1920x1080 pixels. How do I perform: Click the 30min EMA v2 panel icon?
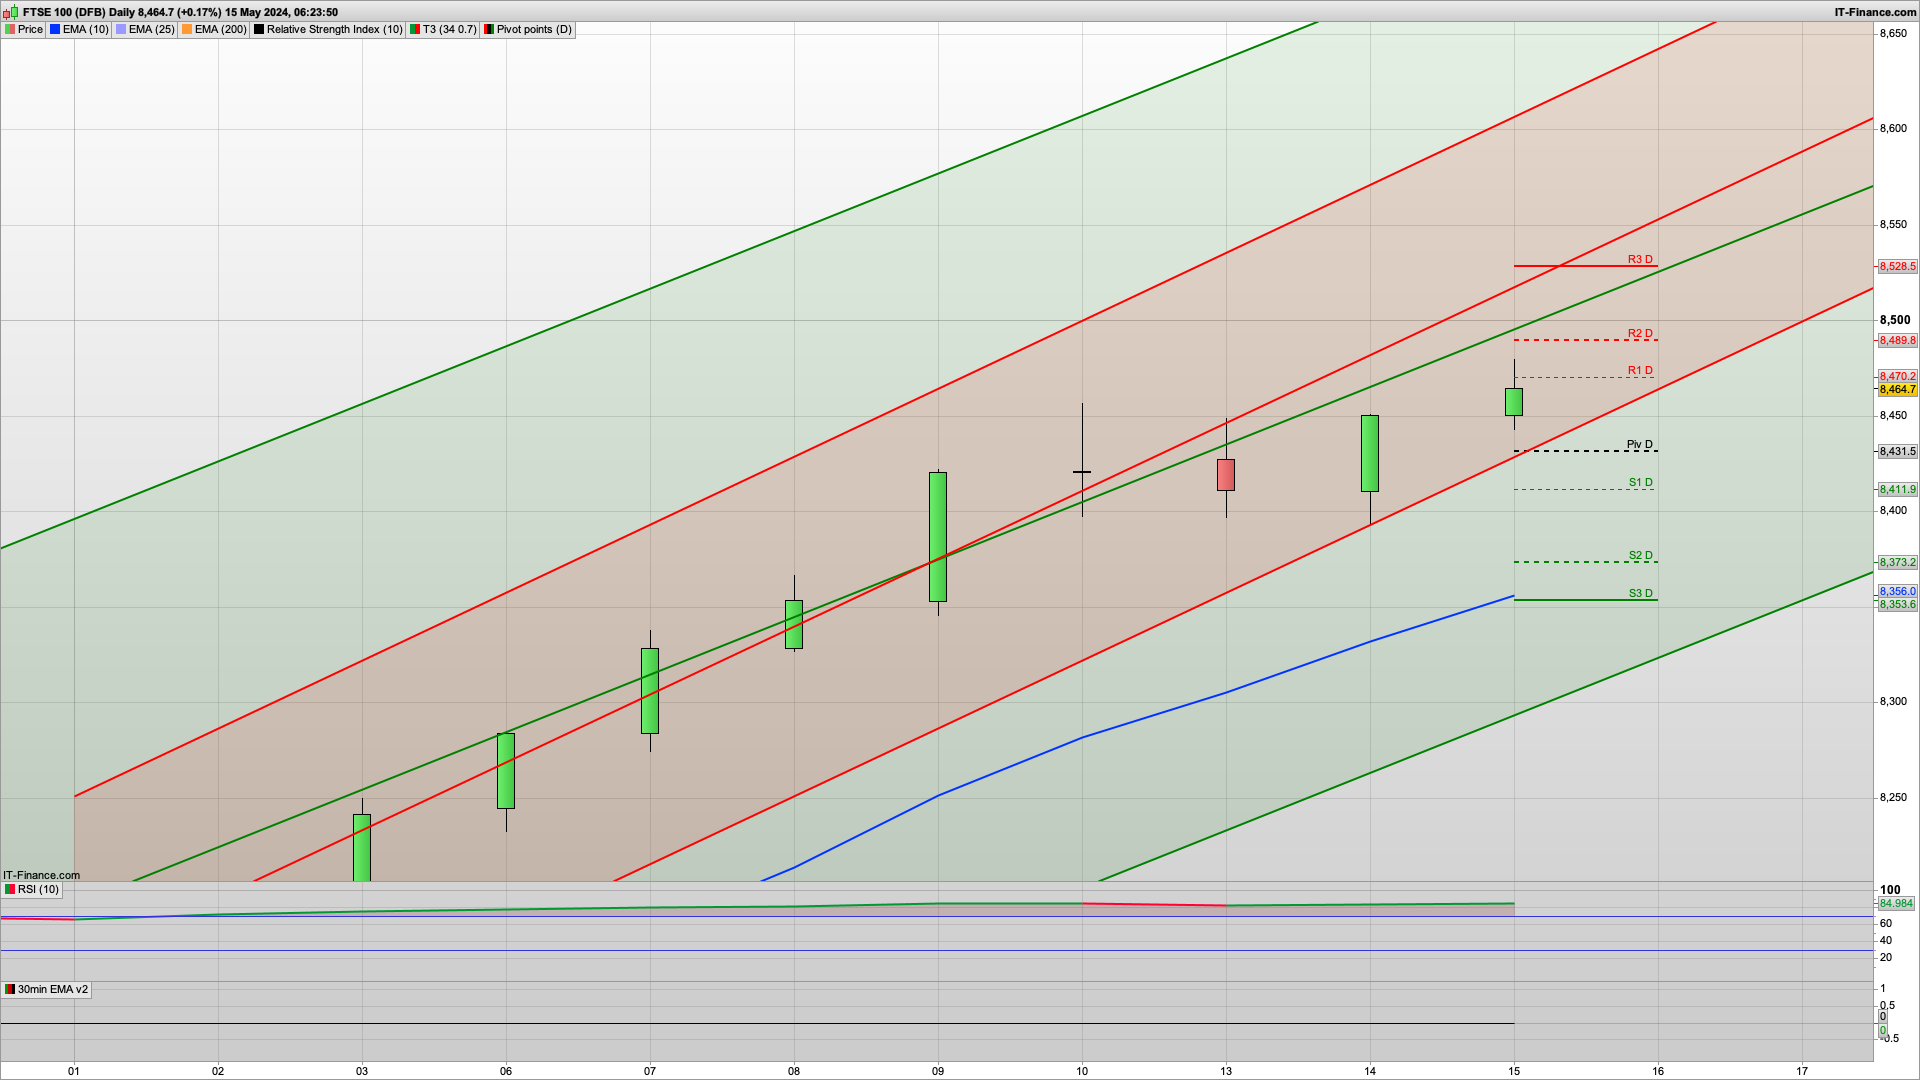[x=10, y=989]
